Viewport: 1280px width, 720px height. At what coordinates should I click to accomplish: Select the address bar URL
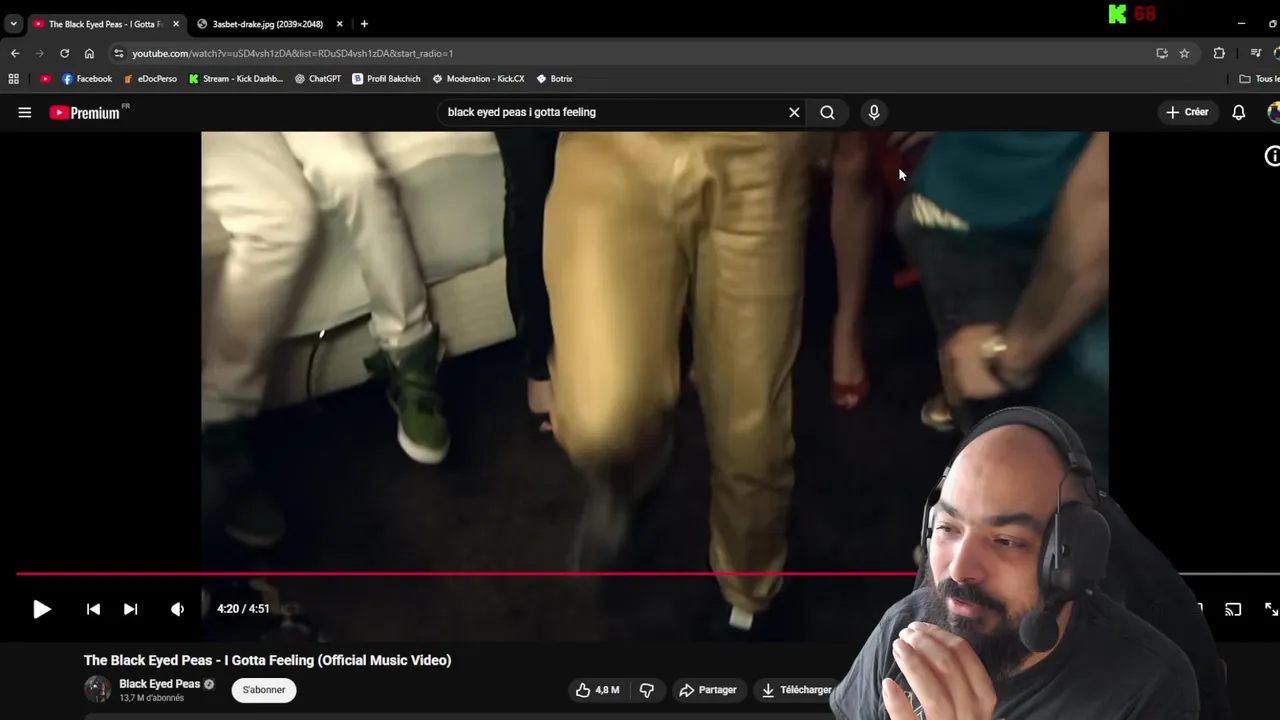[293, 53]
